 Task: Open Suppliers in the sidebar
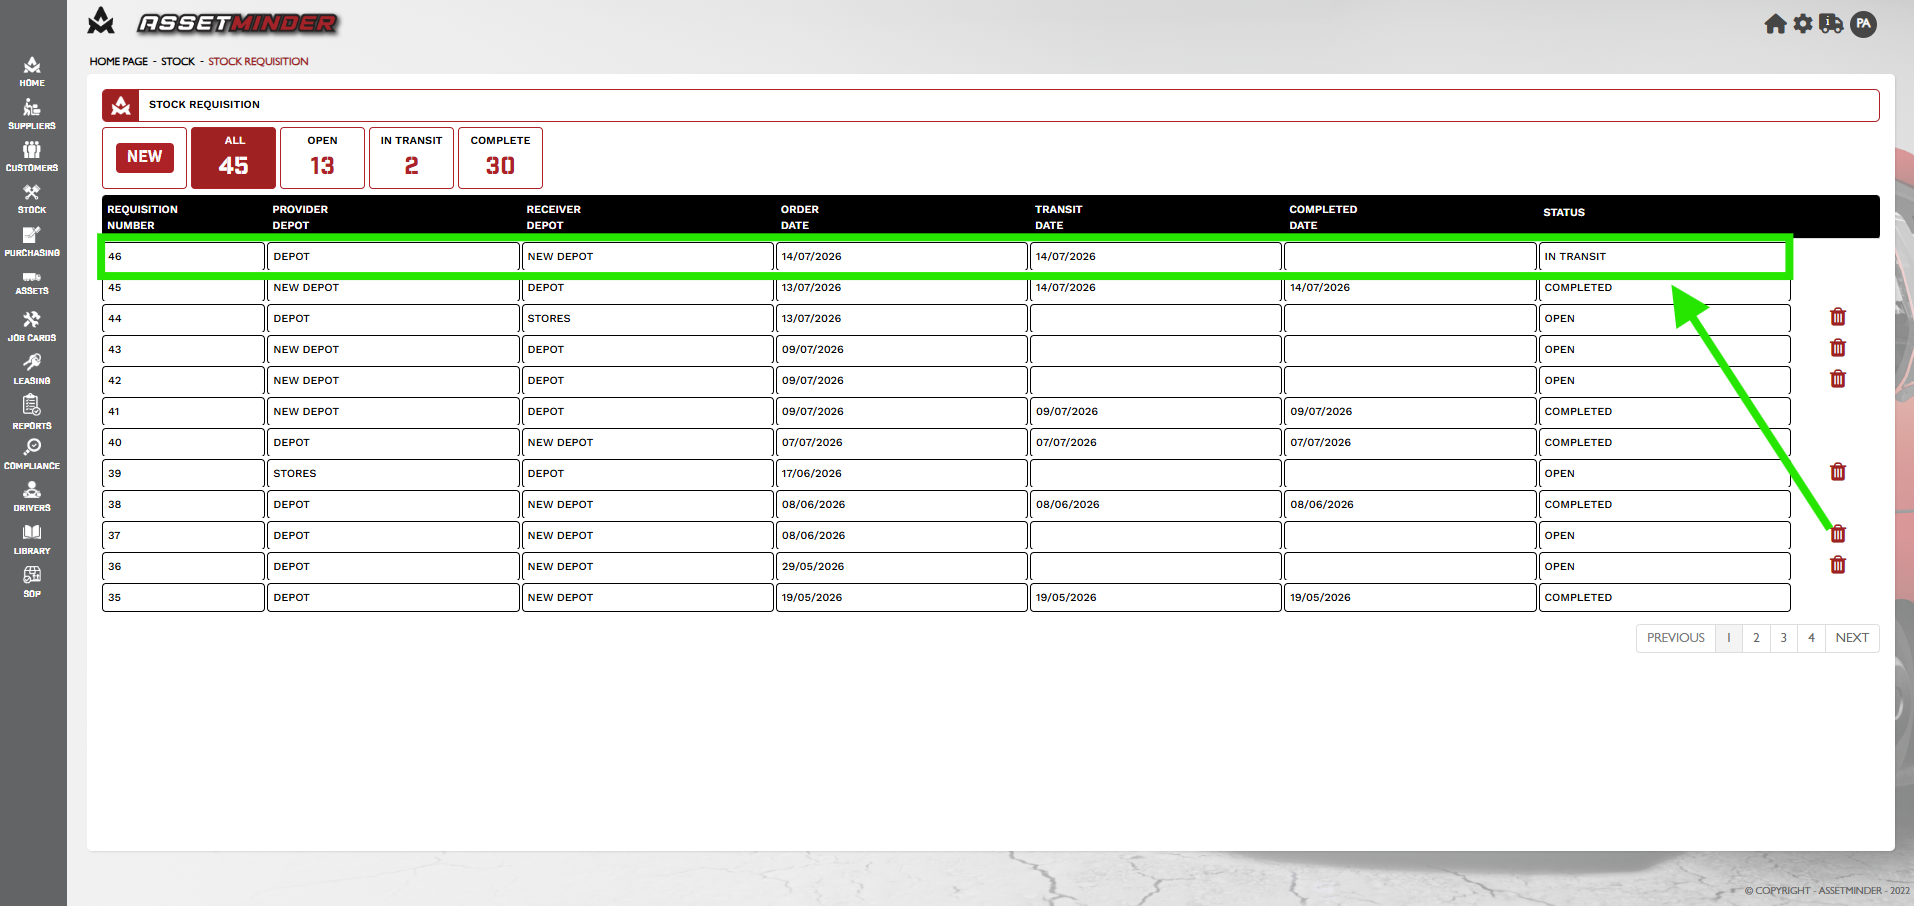(32, 114)
